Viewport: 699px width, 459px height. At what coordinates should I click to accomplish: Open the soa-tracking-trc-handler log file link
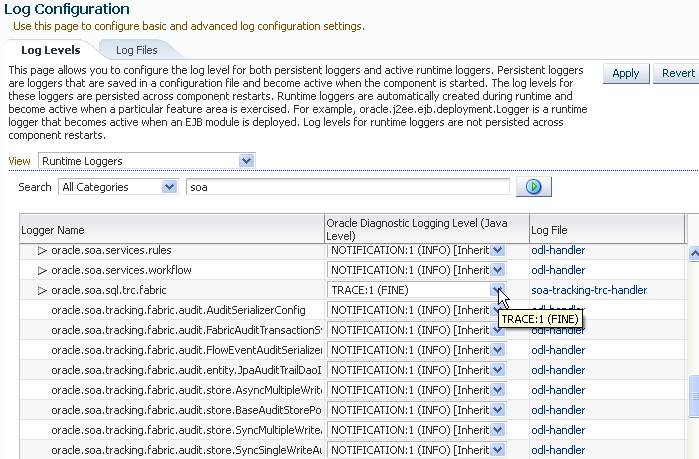click(x=589, y=290)
